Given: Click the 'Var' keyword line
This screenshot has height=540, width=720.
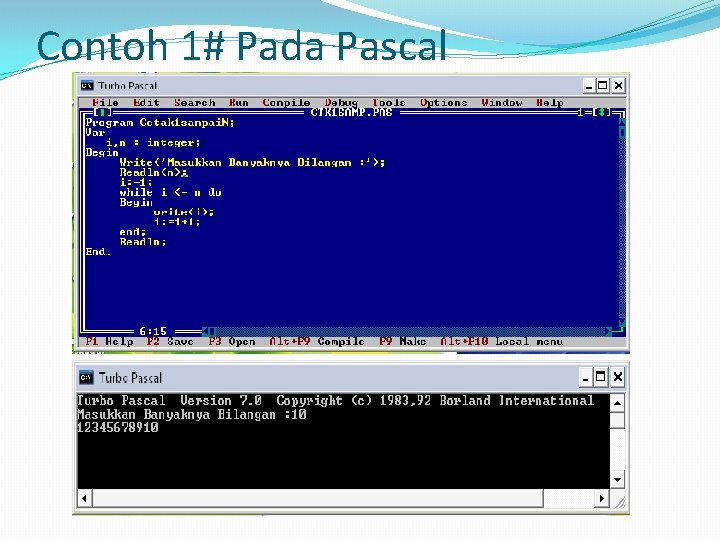Looking at the screenshot, I should tap(95, 133).
